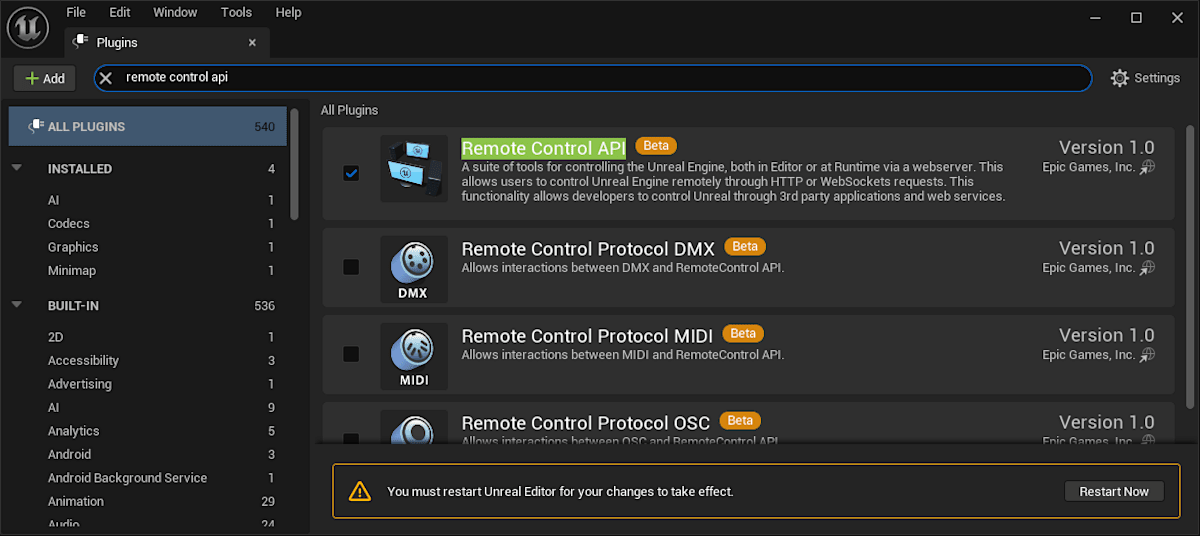This screenshot has height=536, width=1200.
Task: Collapse the INSTALLED category
Action: (17, 168)
